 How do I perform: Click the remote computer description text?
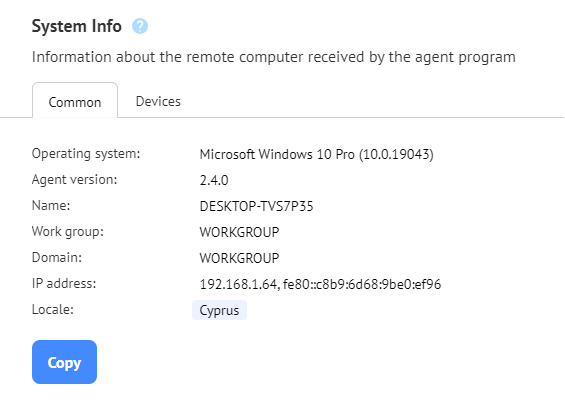coord(274,57)
